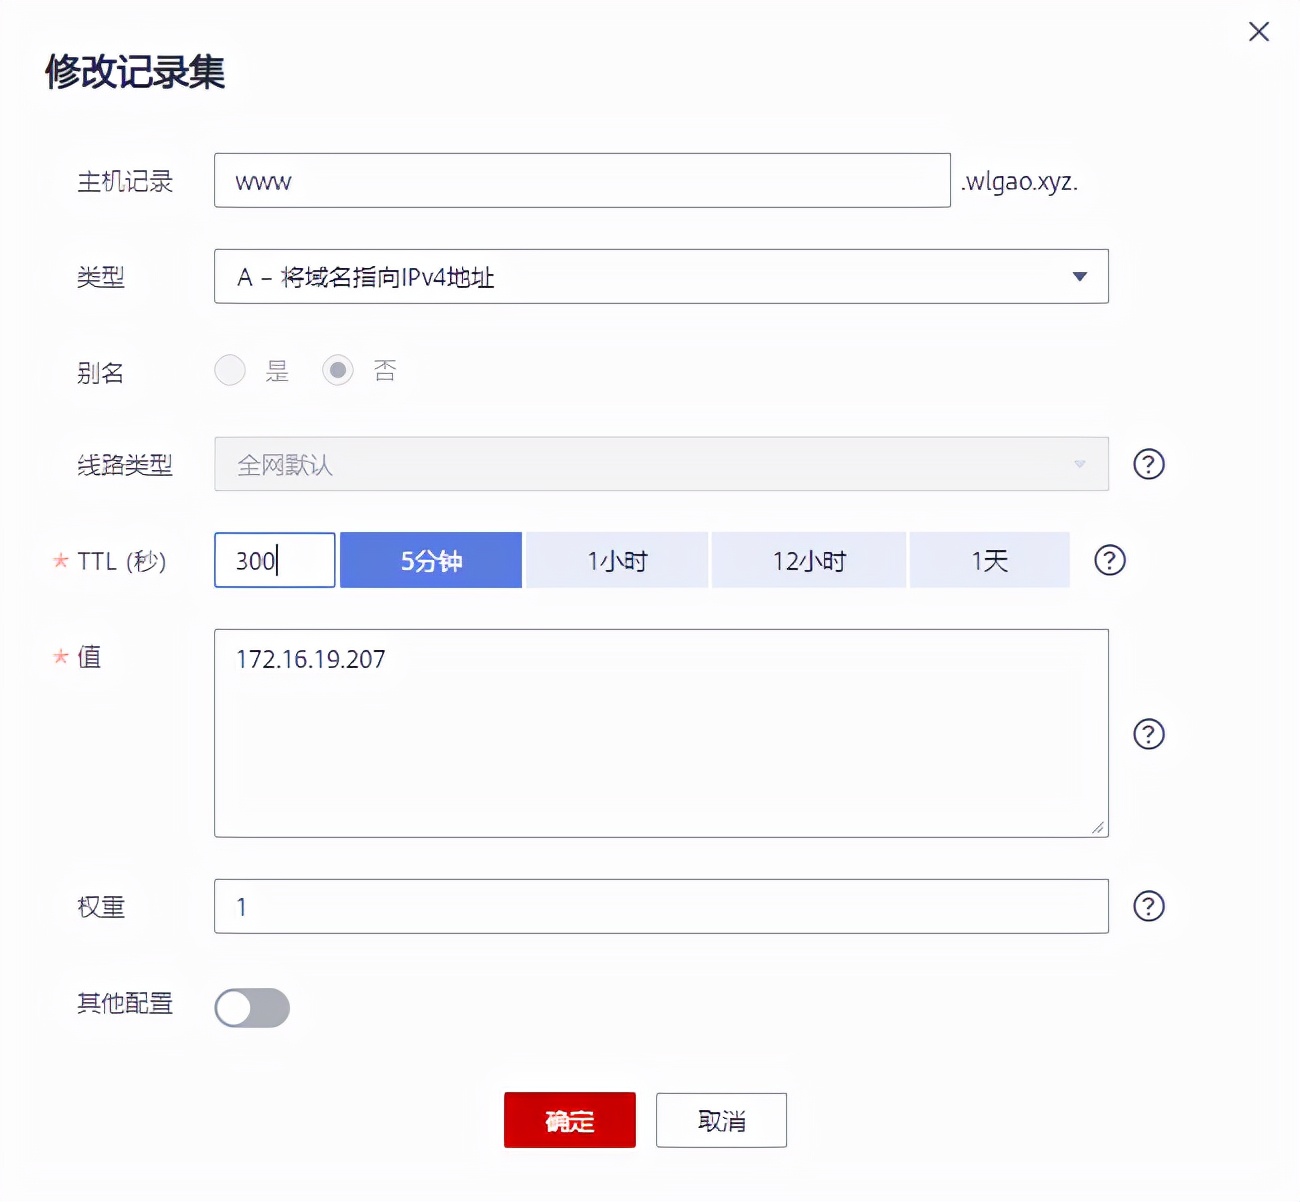This screenshot has width=1300, height=1202.
Task: Select the 5分钟 TTL preset
Action: tap(431, 560)
